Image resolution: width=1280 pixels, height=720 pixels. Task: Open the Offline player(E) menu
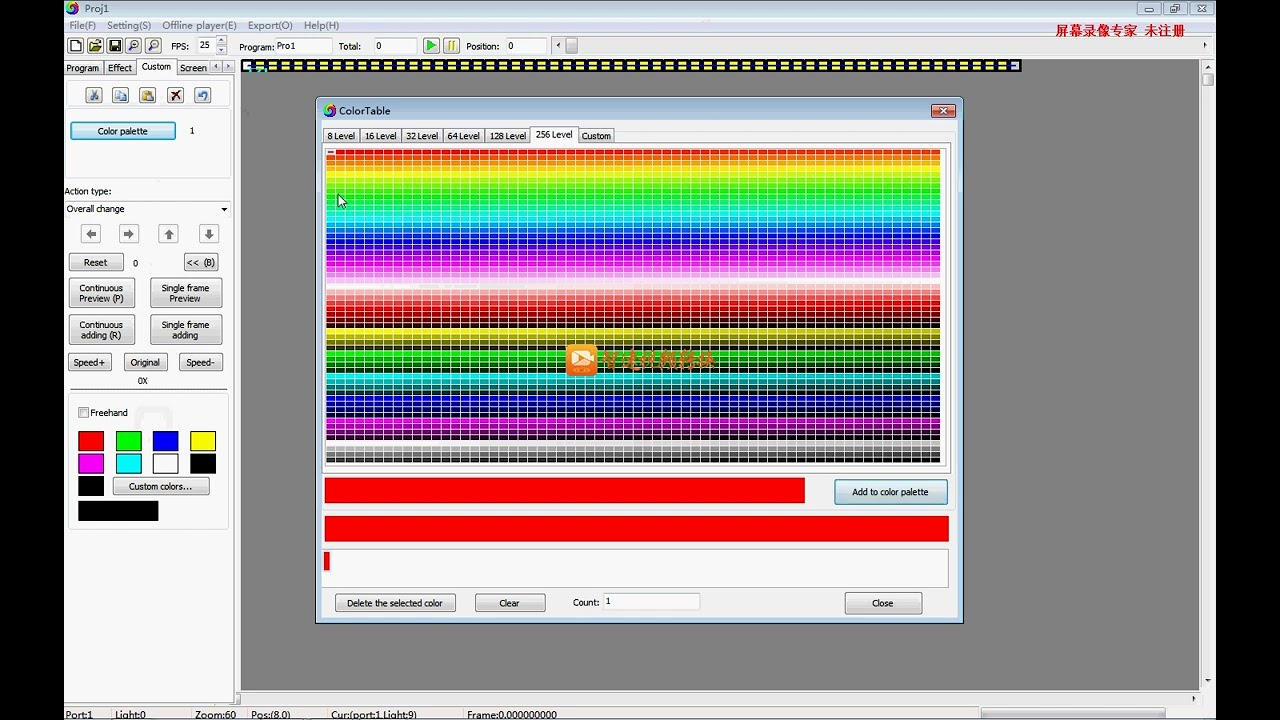[x=200, y=25]
